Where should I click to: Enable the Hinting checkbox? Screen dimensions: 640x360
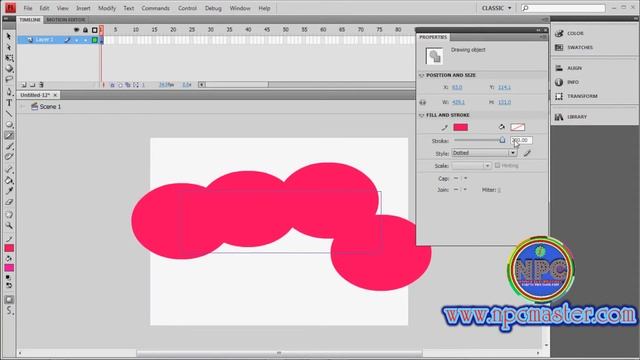[x=497, y=165]
